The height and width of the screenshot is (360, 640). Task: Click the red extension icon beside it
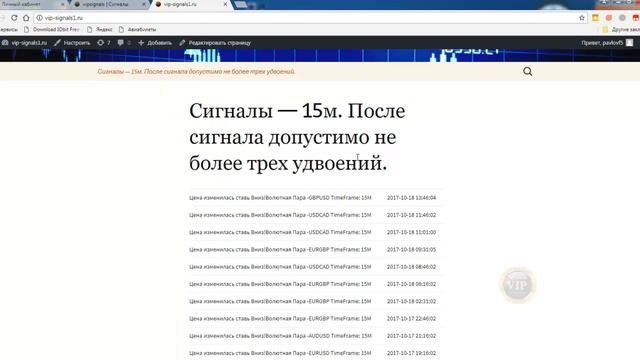pyautogui.click(x=609, y=18)
